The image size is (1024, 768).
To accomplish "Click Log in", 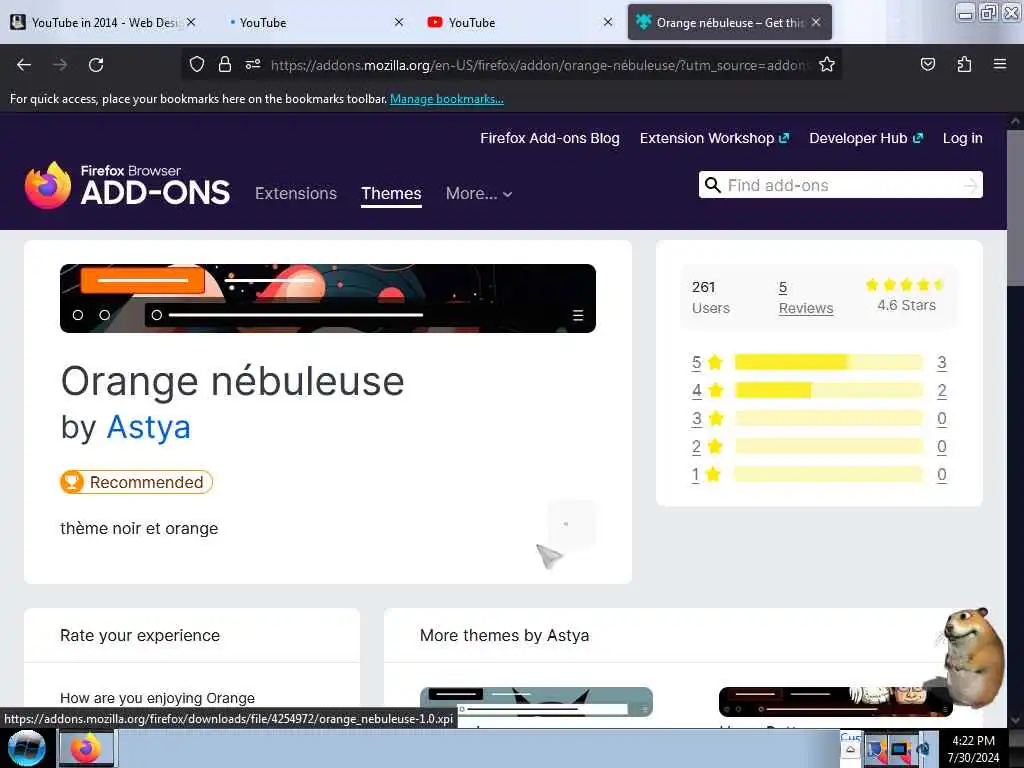I will click(963, 138).
